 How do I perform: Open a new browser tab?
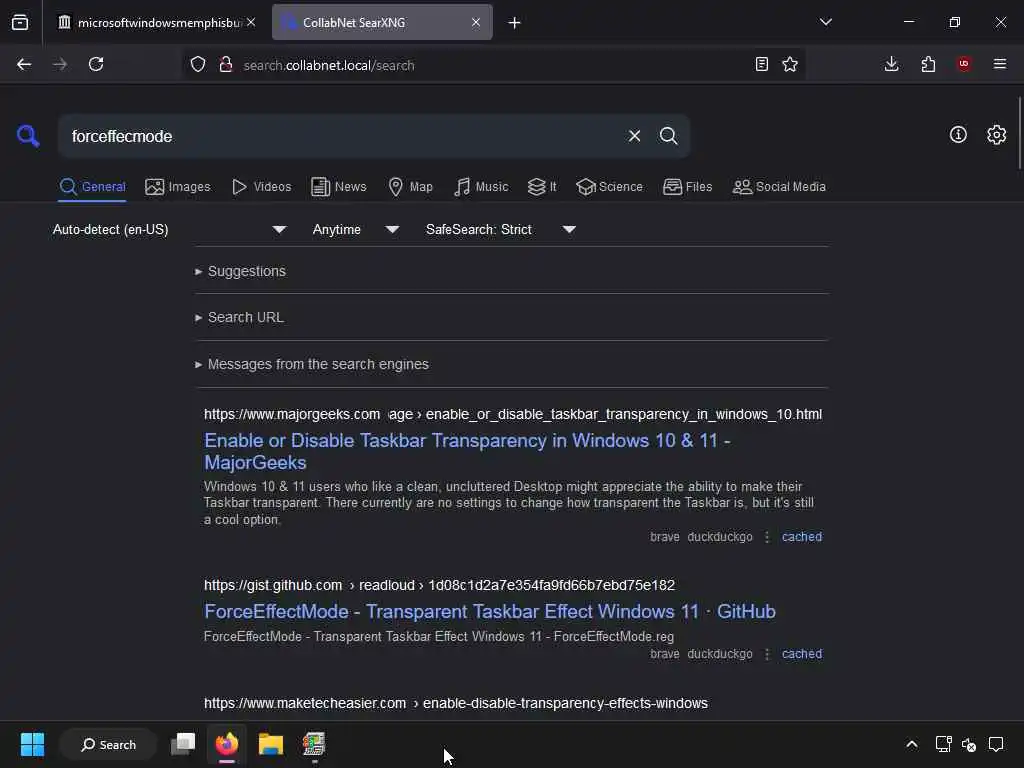pyautogui.click(x=514, y=23)
